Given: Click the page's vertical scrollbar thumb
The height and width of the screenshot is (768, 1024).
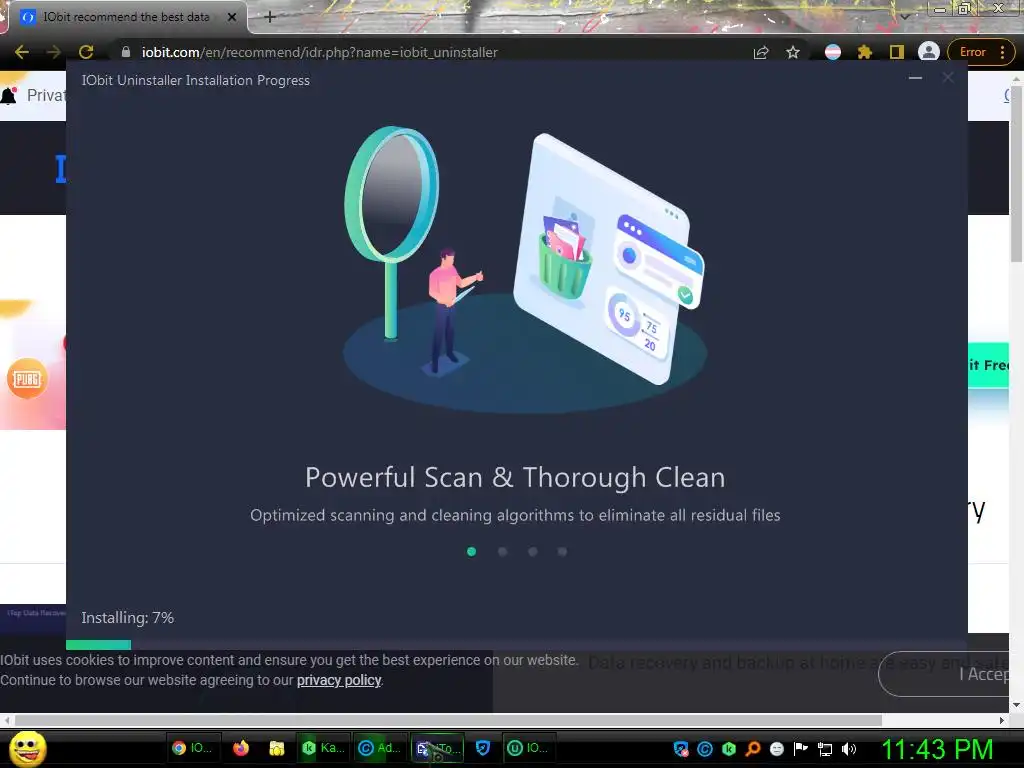Looking at the screenshot, I should (1016, 173).
